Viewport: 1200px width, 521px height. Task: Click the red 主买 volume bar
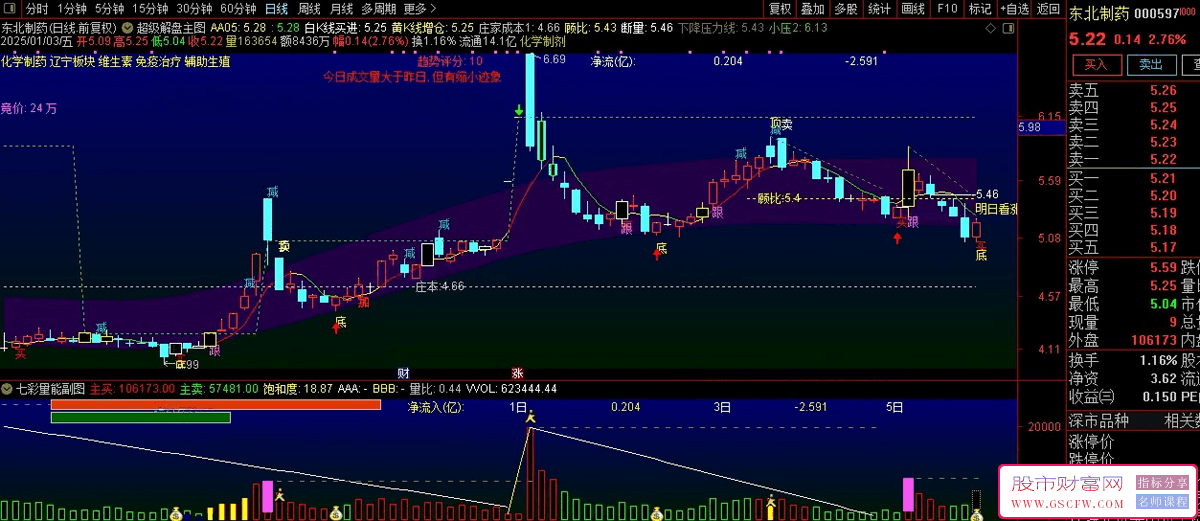(215, 405)
